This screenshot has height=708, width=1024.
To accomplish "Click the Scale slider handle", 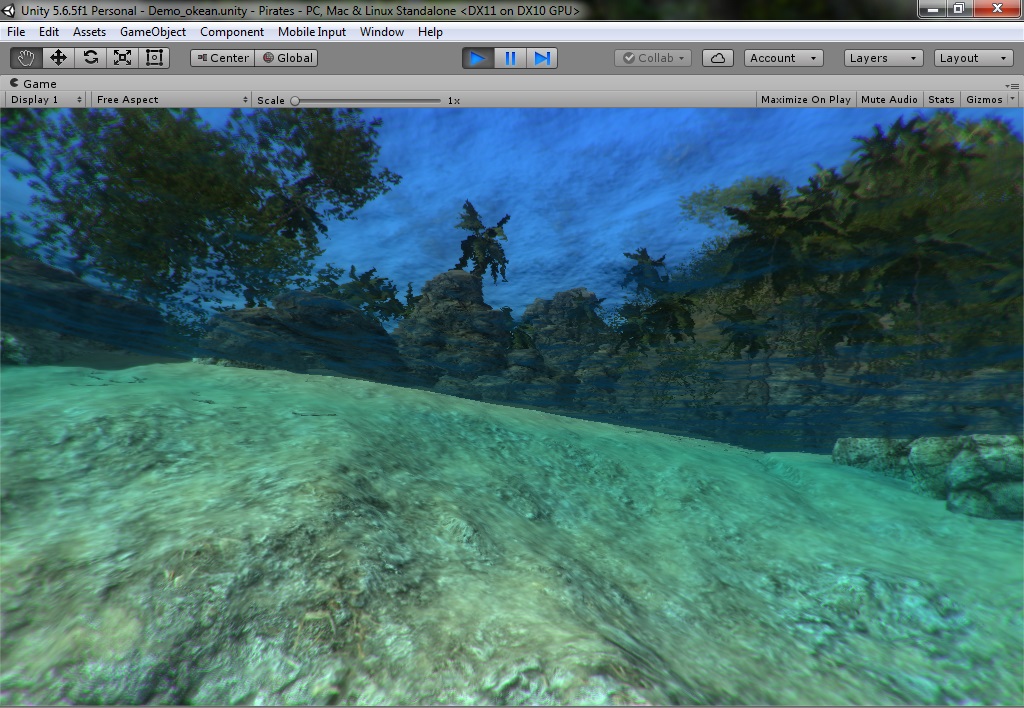I will click(295, 101).
